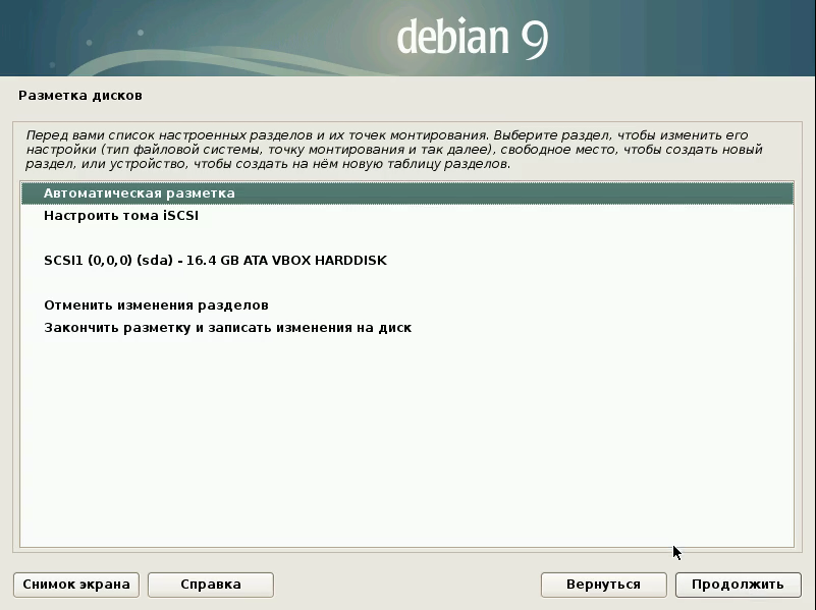Click the '9' version numeral in banner

tap(534, 38)
